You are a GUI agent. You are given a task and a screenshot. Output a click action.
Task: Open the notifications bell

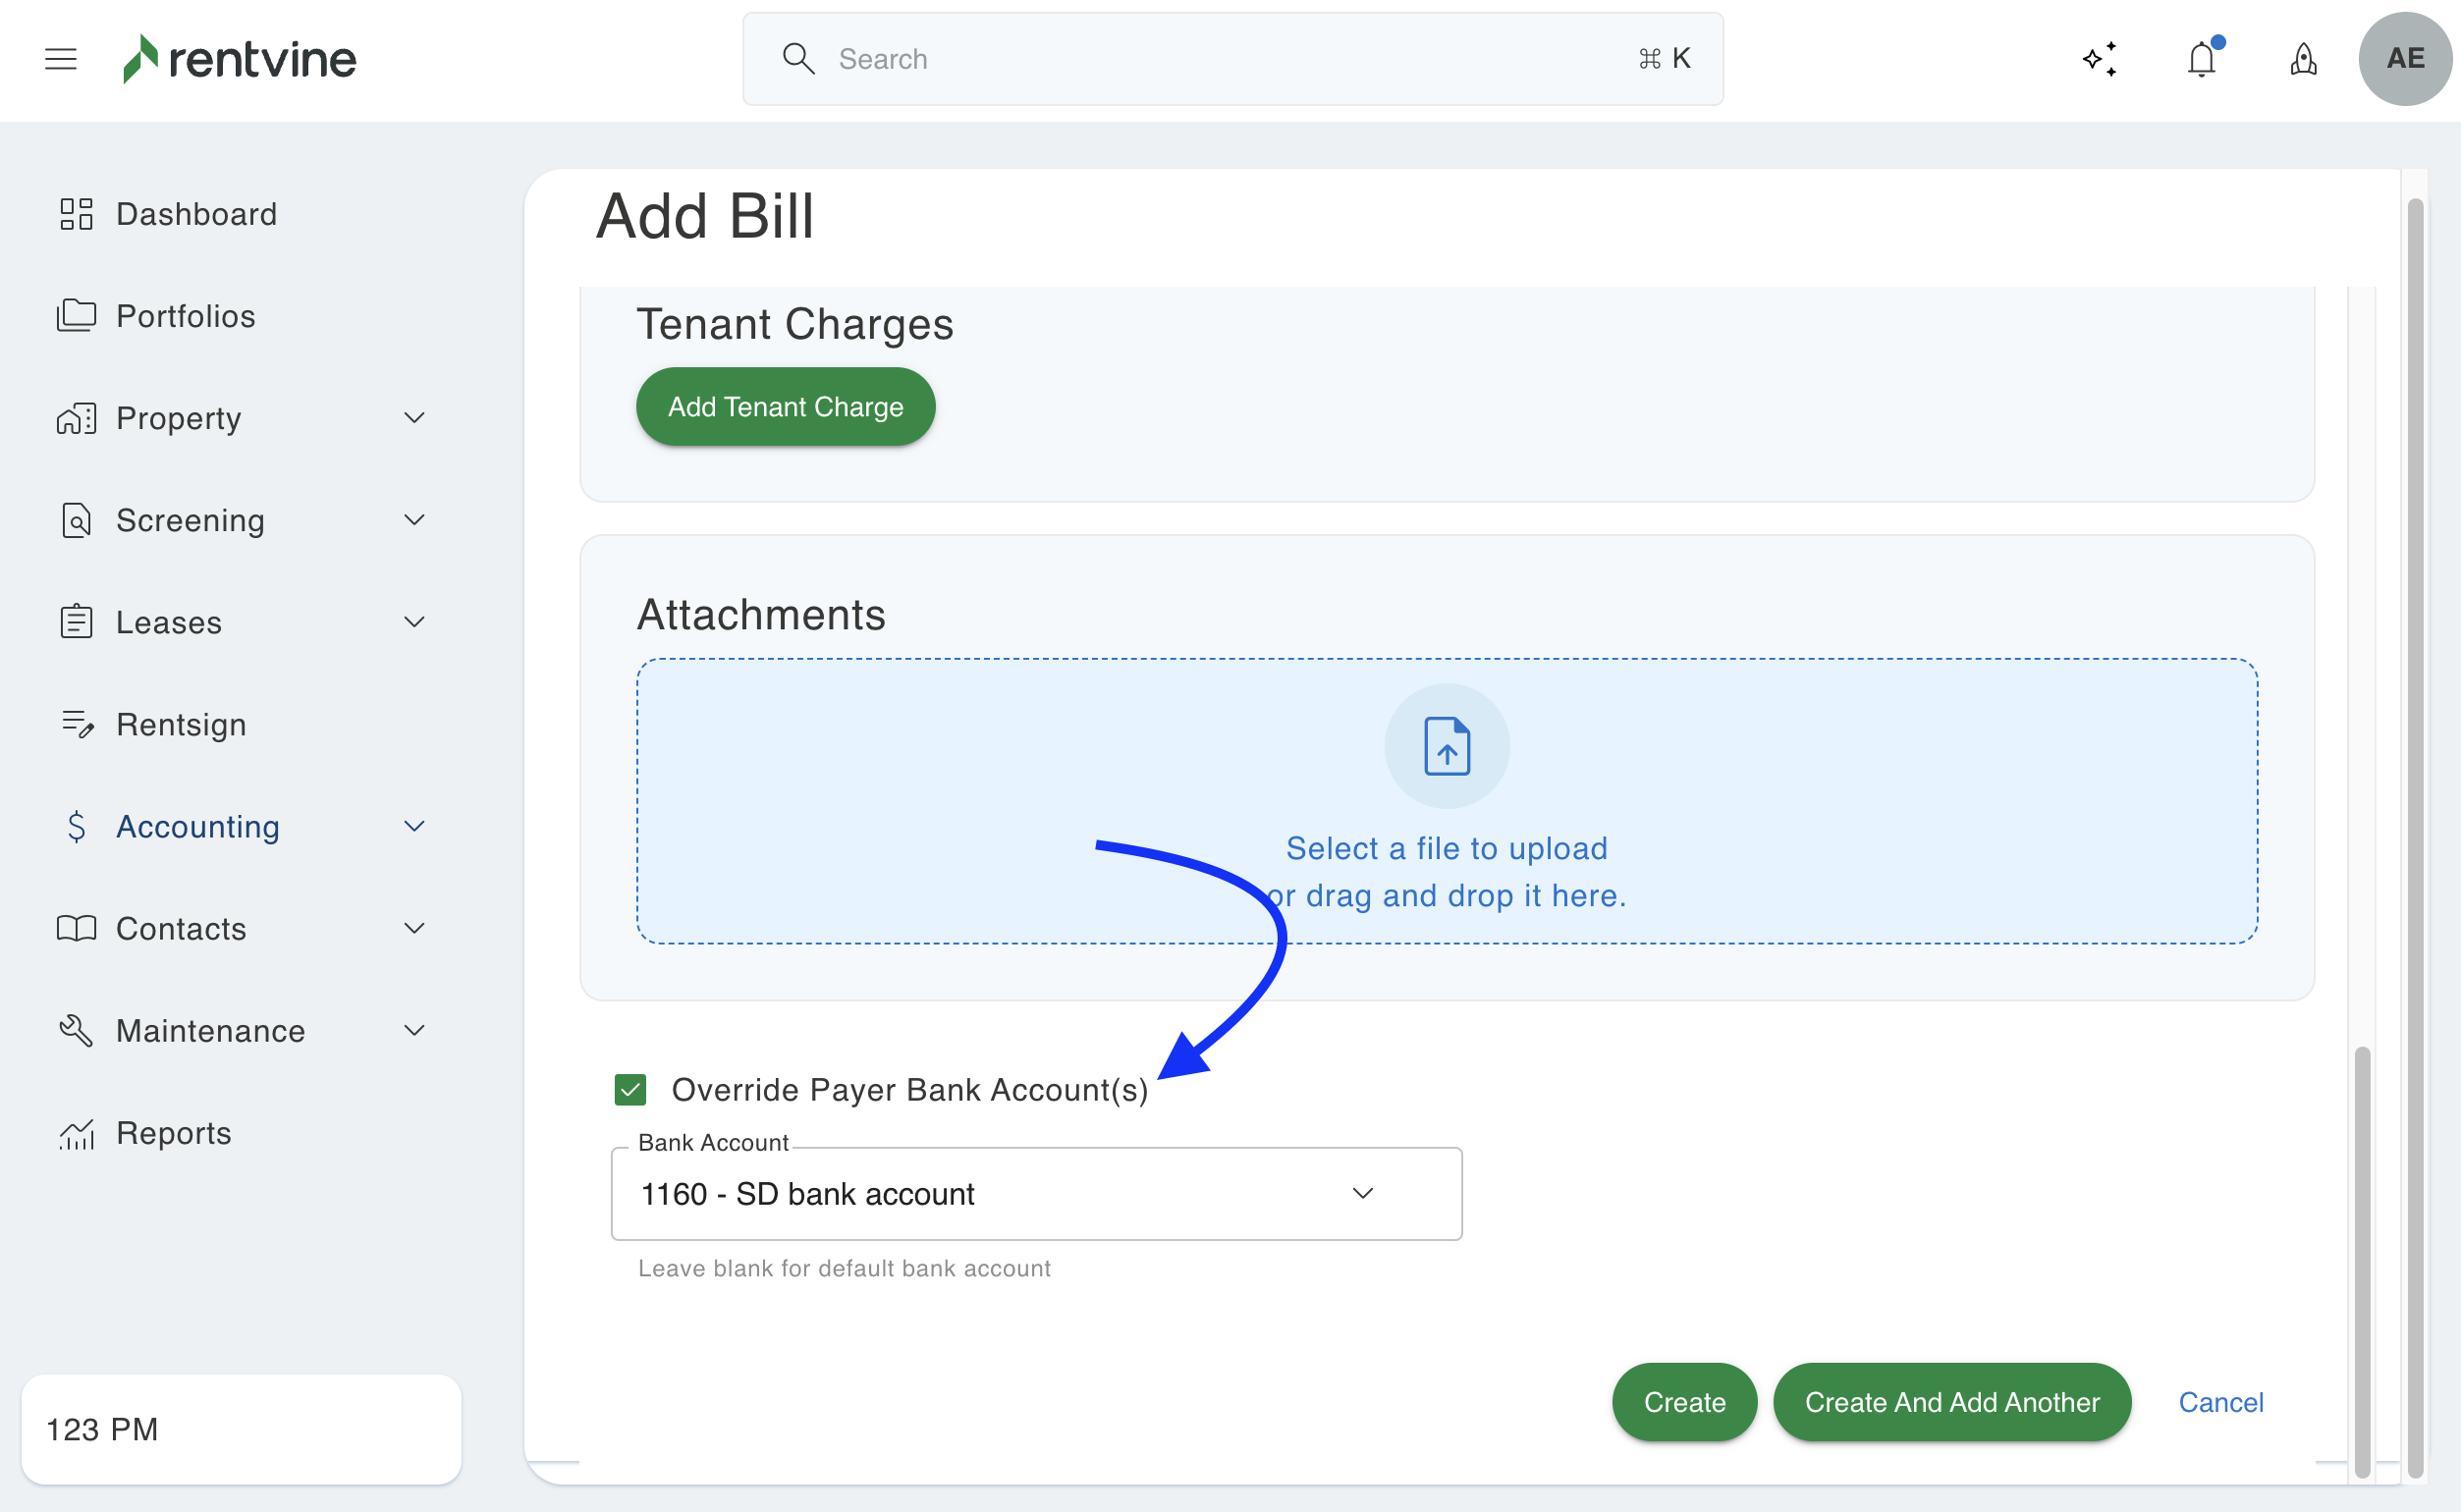tap(2201, 59)
